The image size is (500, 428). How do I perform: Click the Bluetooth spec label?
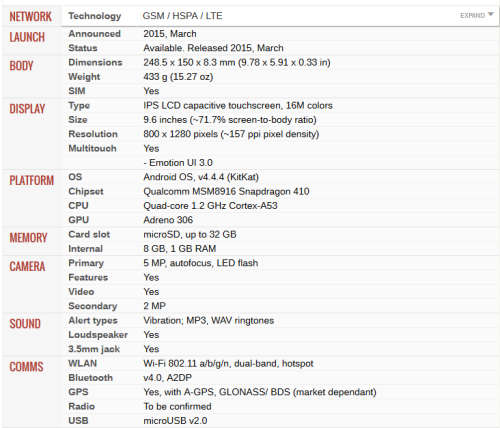pyautogui.click(x=91, y=378)
